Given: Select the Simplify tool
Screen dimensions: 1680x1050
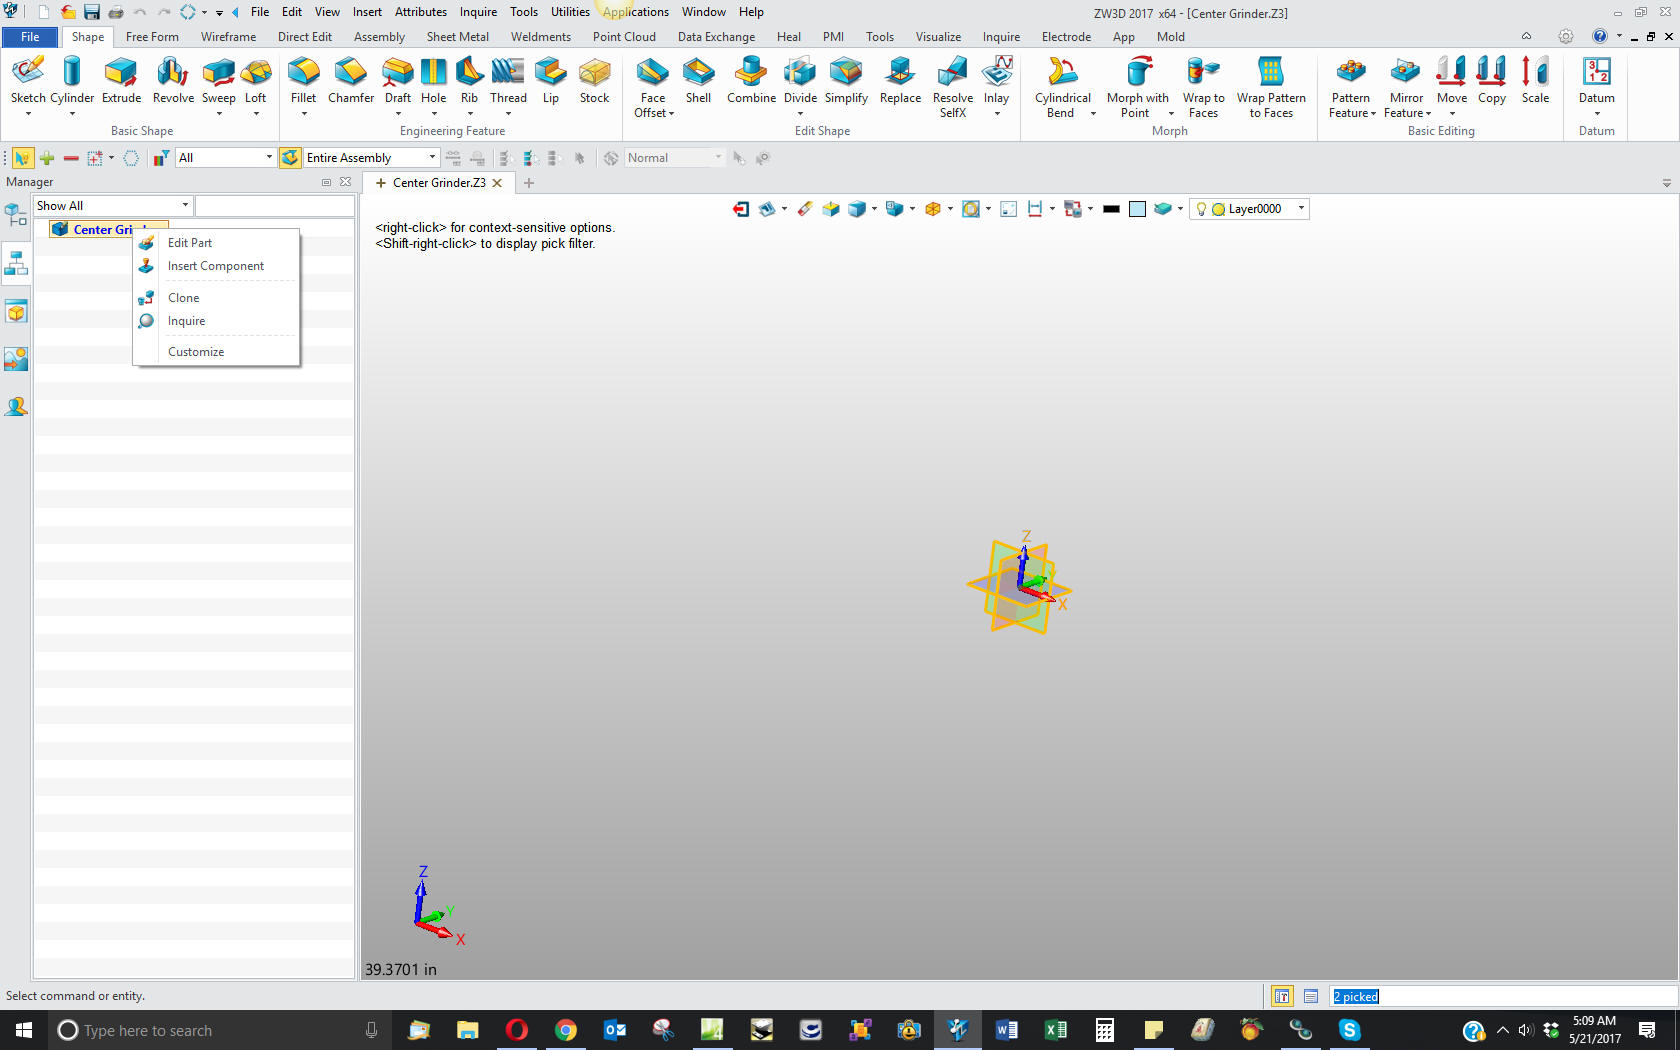Looking at the screenshot, I should 846,80.
